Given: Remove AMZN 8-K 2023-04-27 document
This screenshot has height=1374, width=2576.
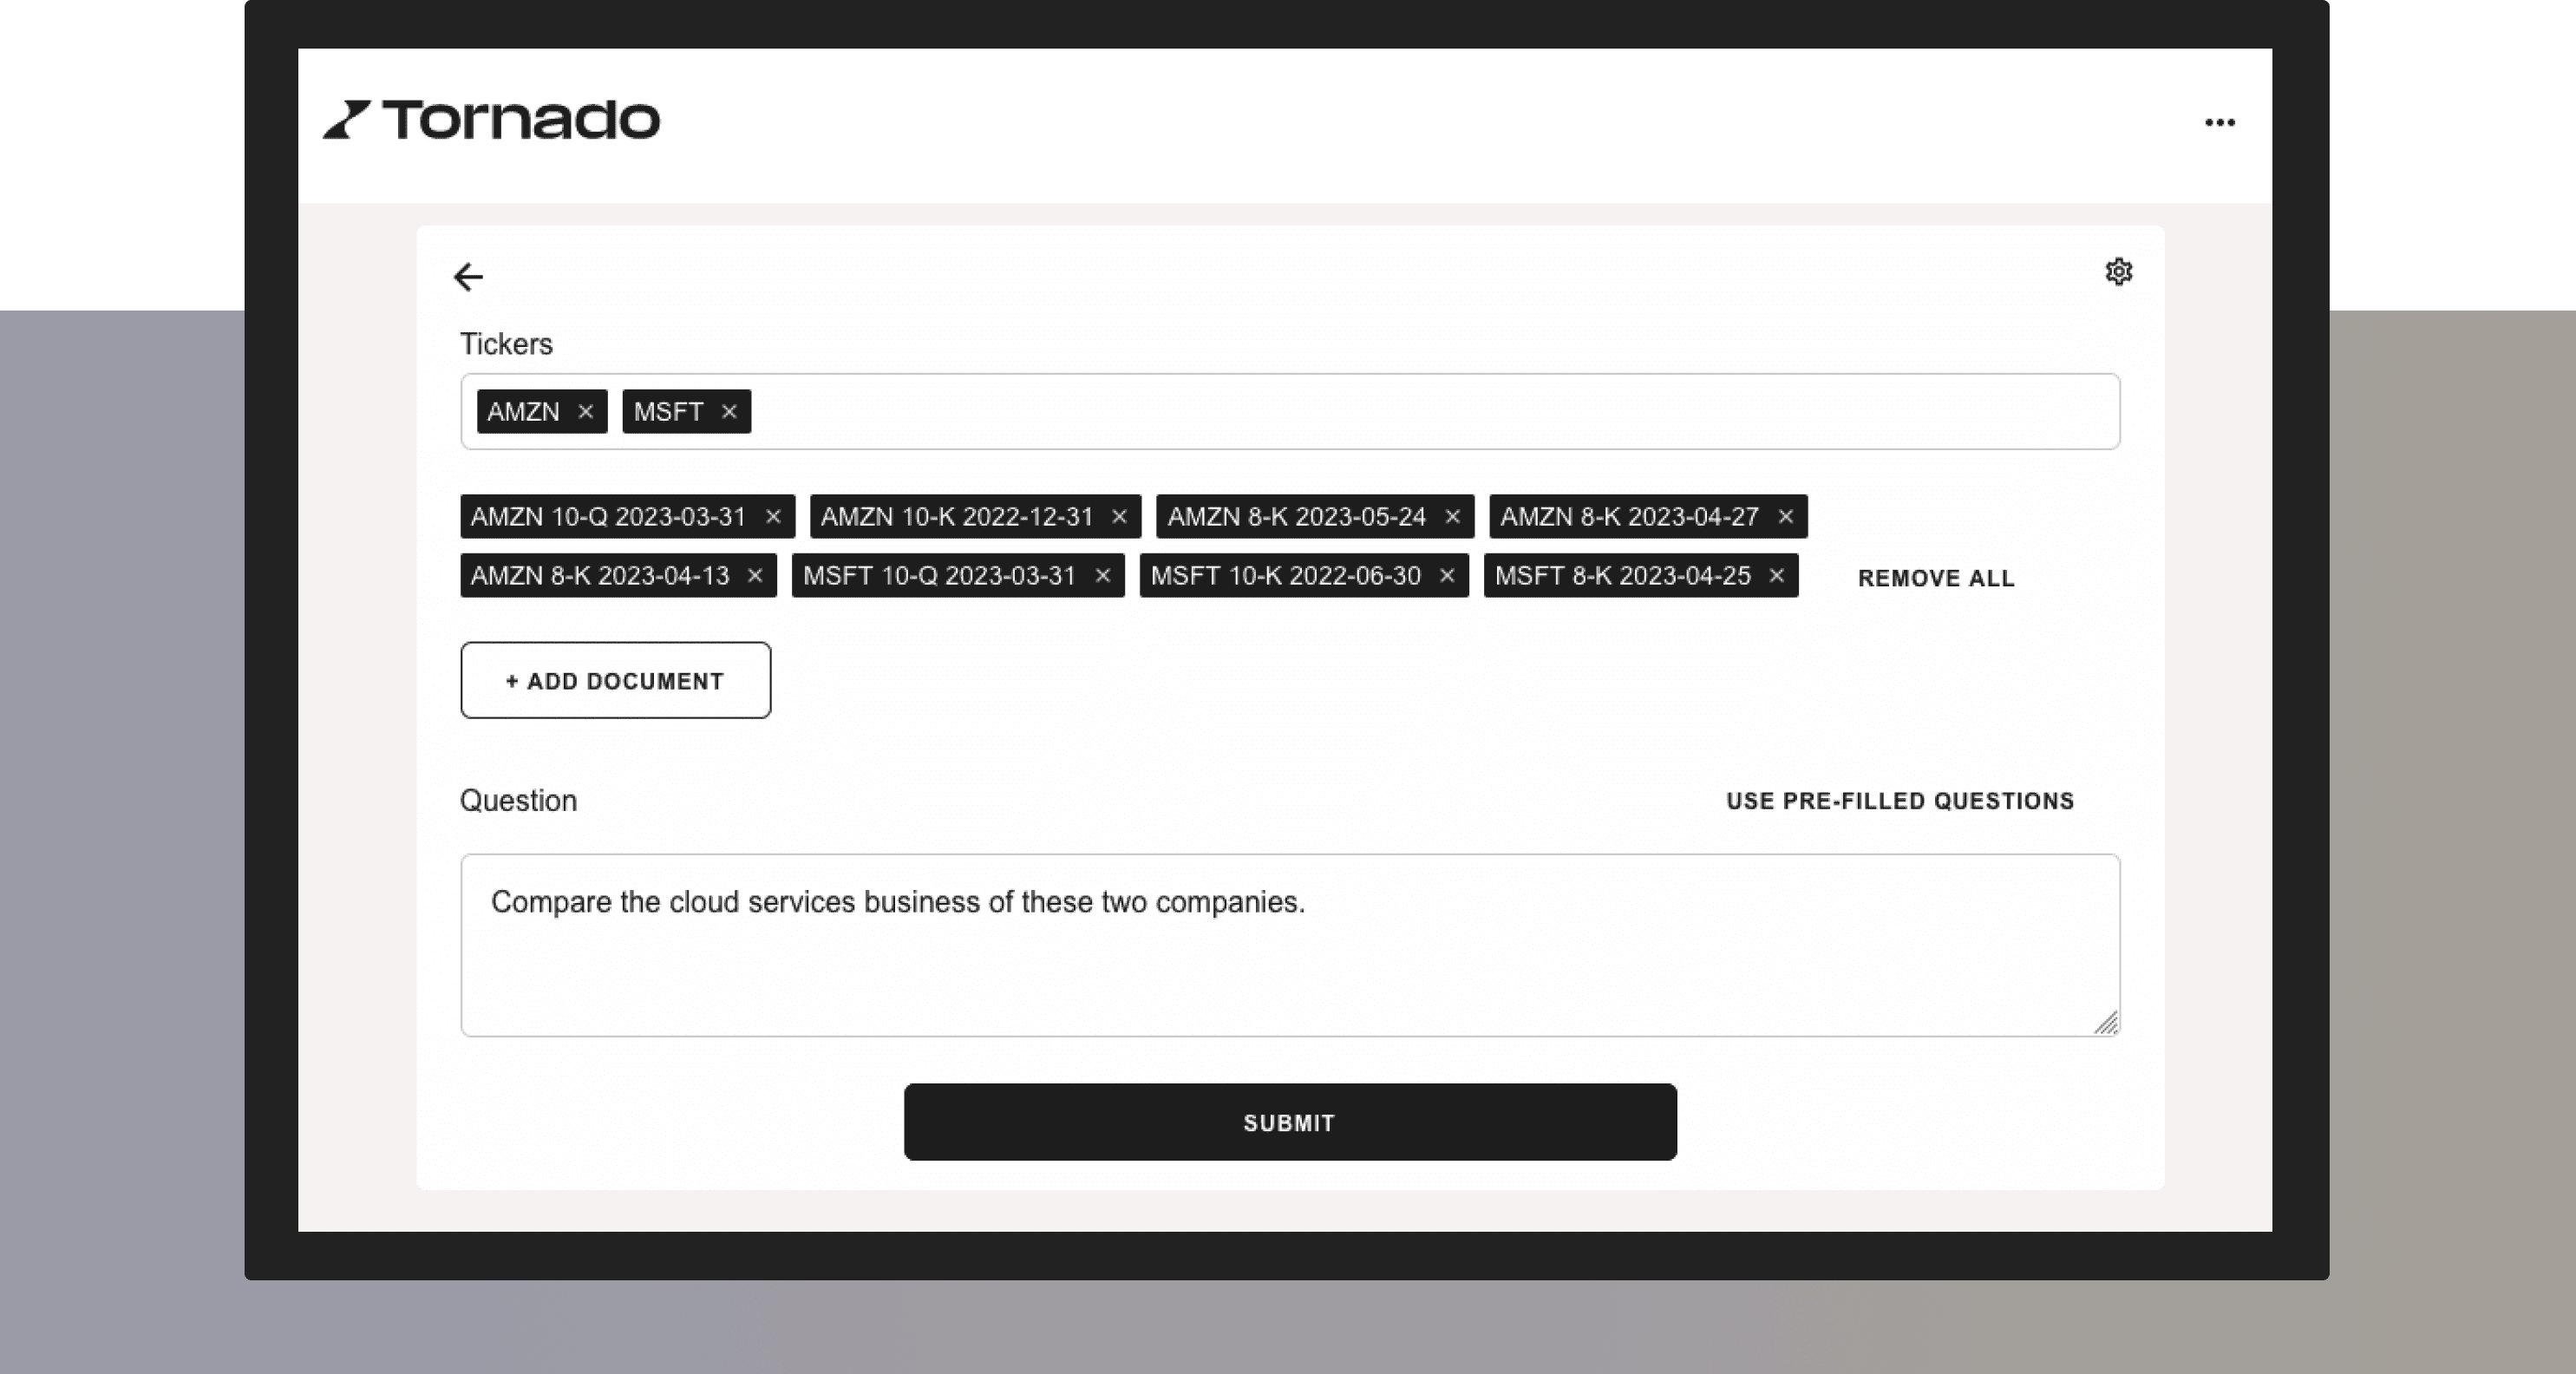Looking at the screenshot, I should 1785,517.
